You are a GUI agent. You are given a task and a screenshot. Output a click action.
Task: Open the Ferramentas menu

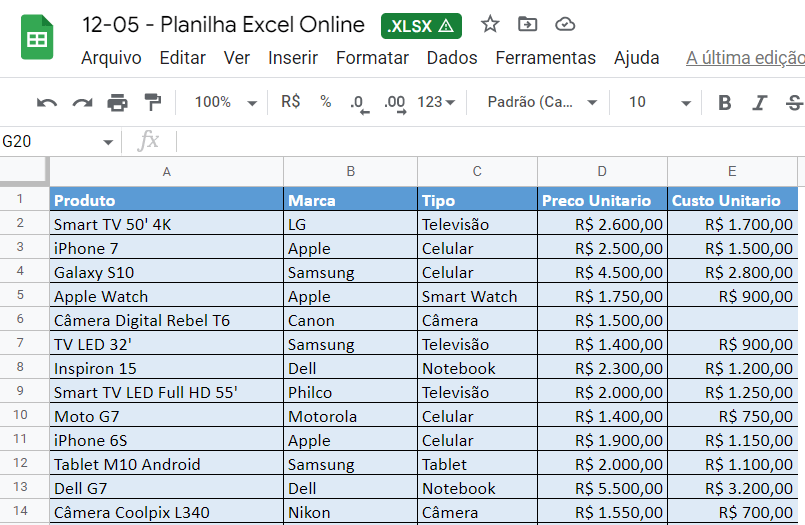pos(545,58)
